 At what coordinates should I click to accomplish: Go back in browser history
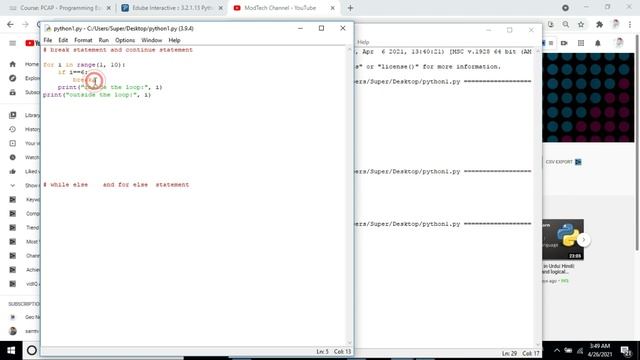(x=10, y=24)
